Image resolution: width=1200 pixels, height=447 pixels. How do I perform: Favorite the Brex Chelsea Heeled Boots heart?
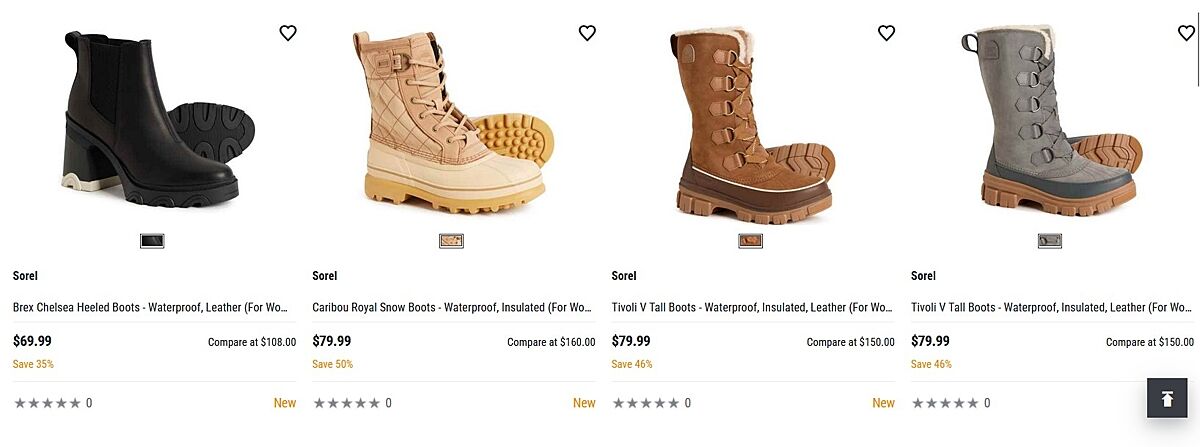coord(288,33)
